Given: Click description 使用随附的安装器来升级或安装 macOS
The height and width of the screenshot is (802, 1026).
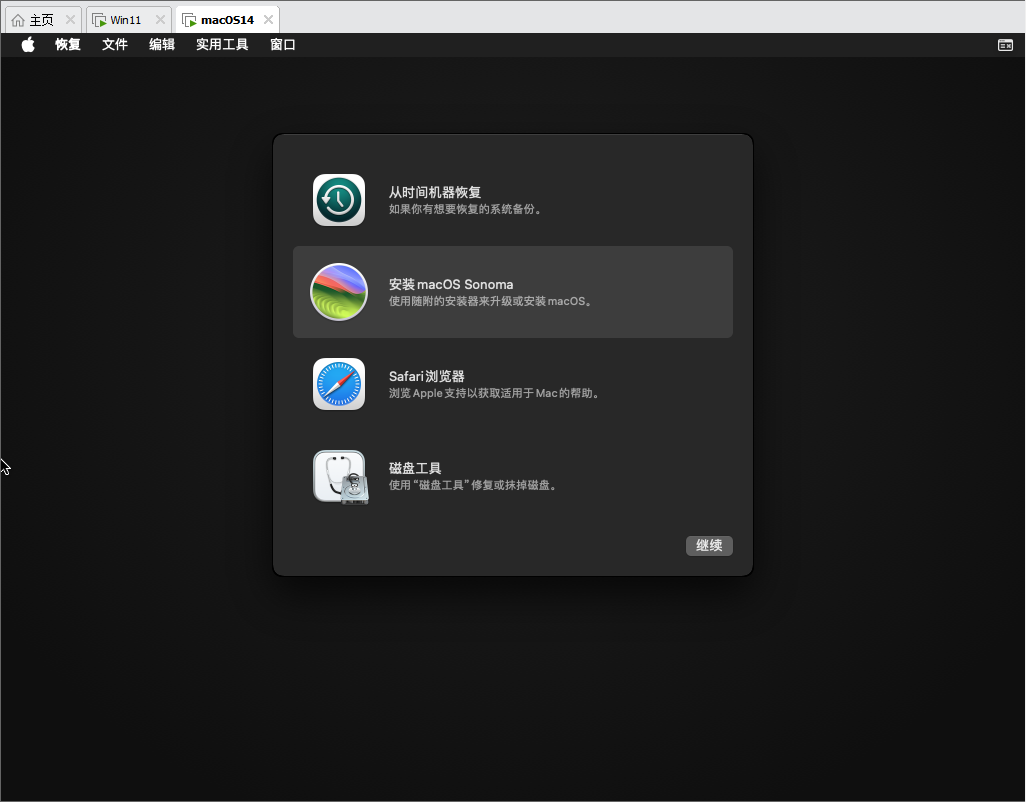Looking at the screenshot, I should 491,302.
